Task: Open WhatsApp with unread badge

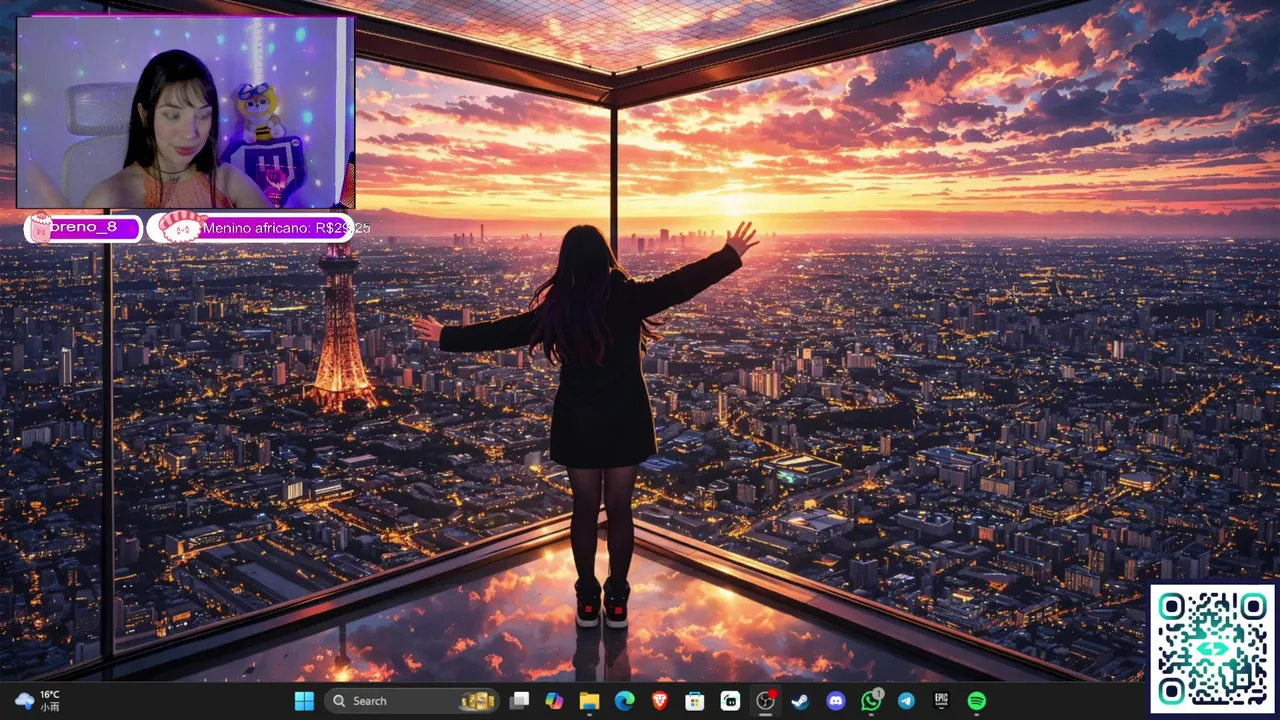Action: pyautogui.click(x=871, y=701)
